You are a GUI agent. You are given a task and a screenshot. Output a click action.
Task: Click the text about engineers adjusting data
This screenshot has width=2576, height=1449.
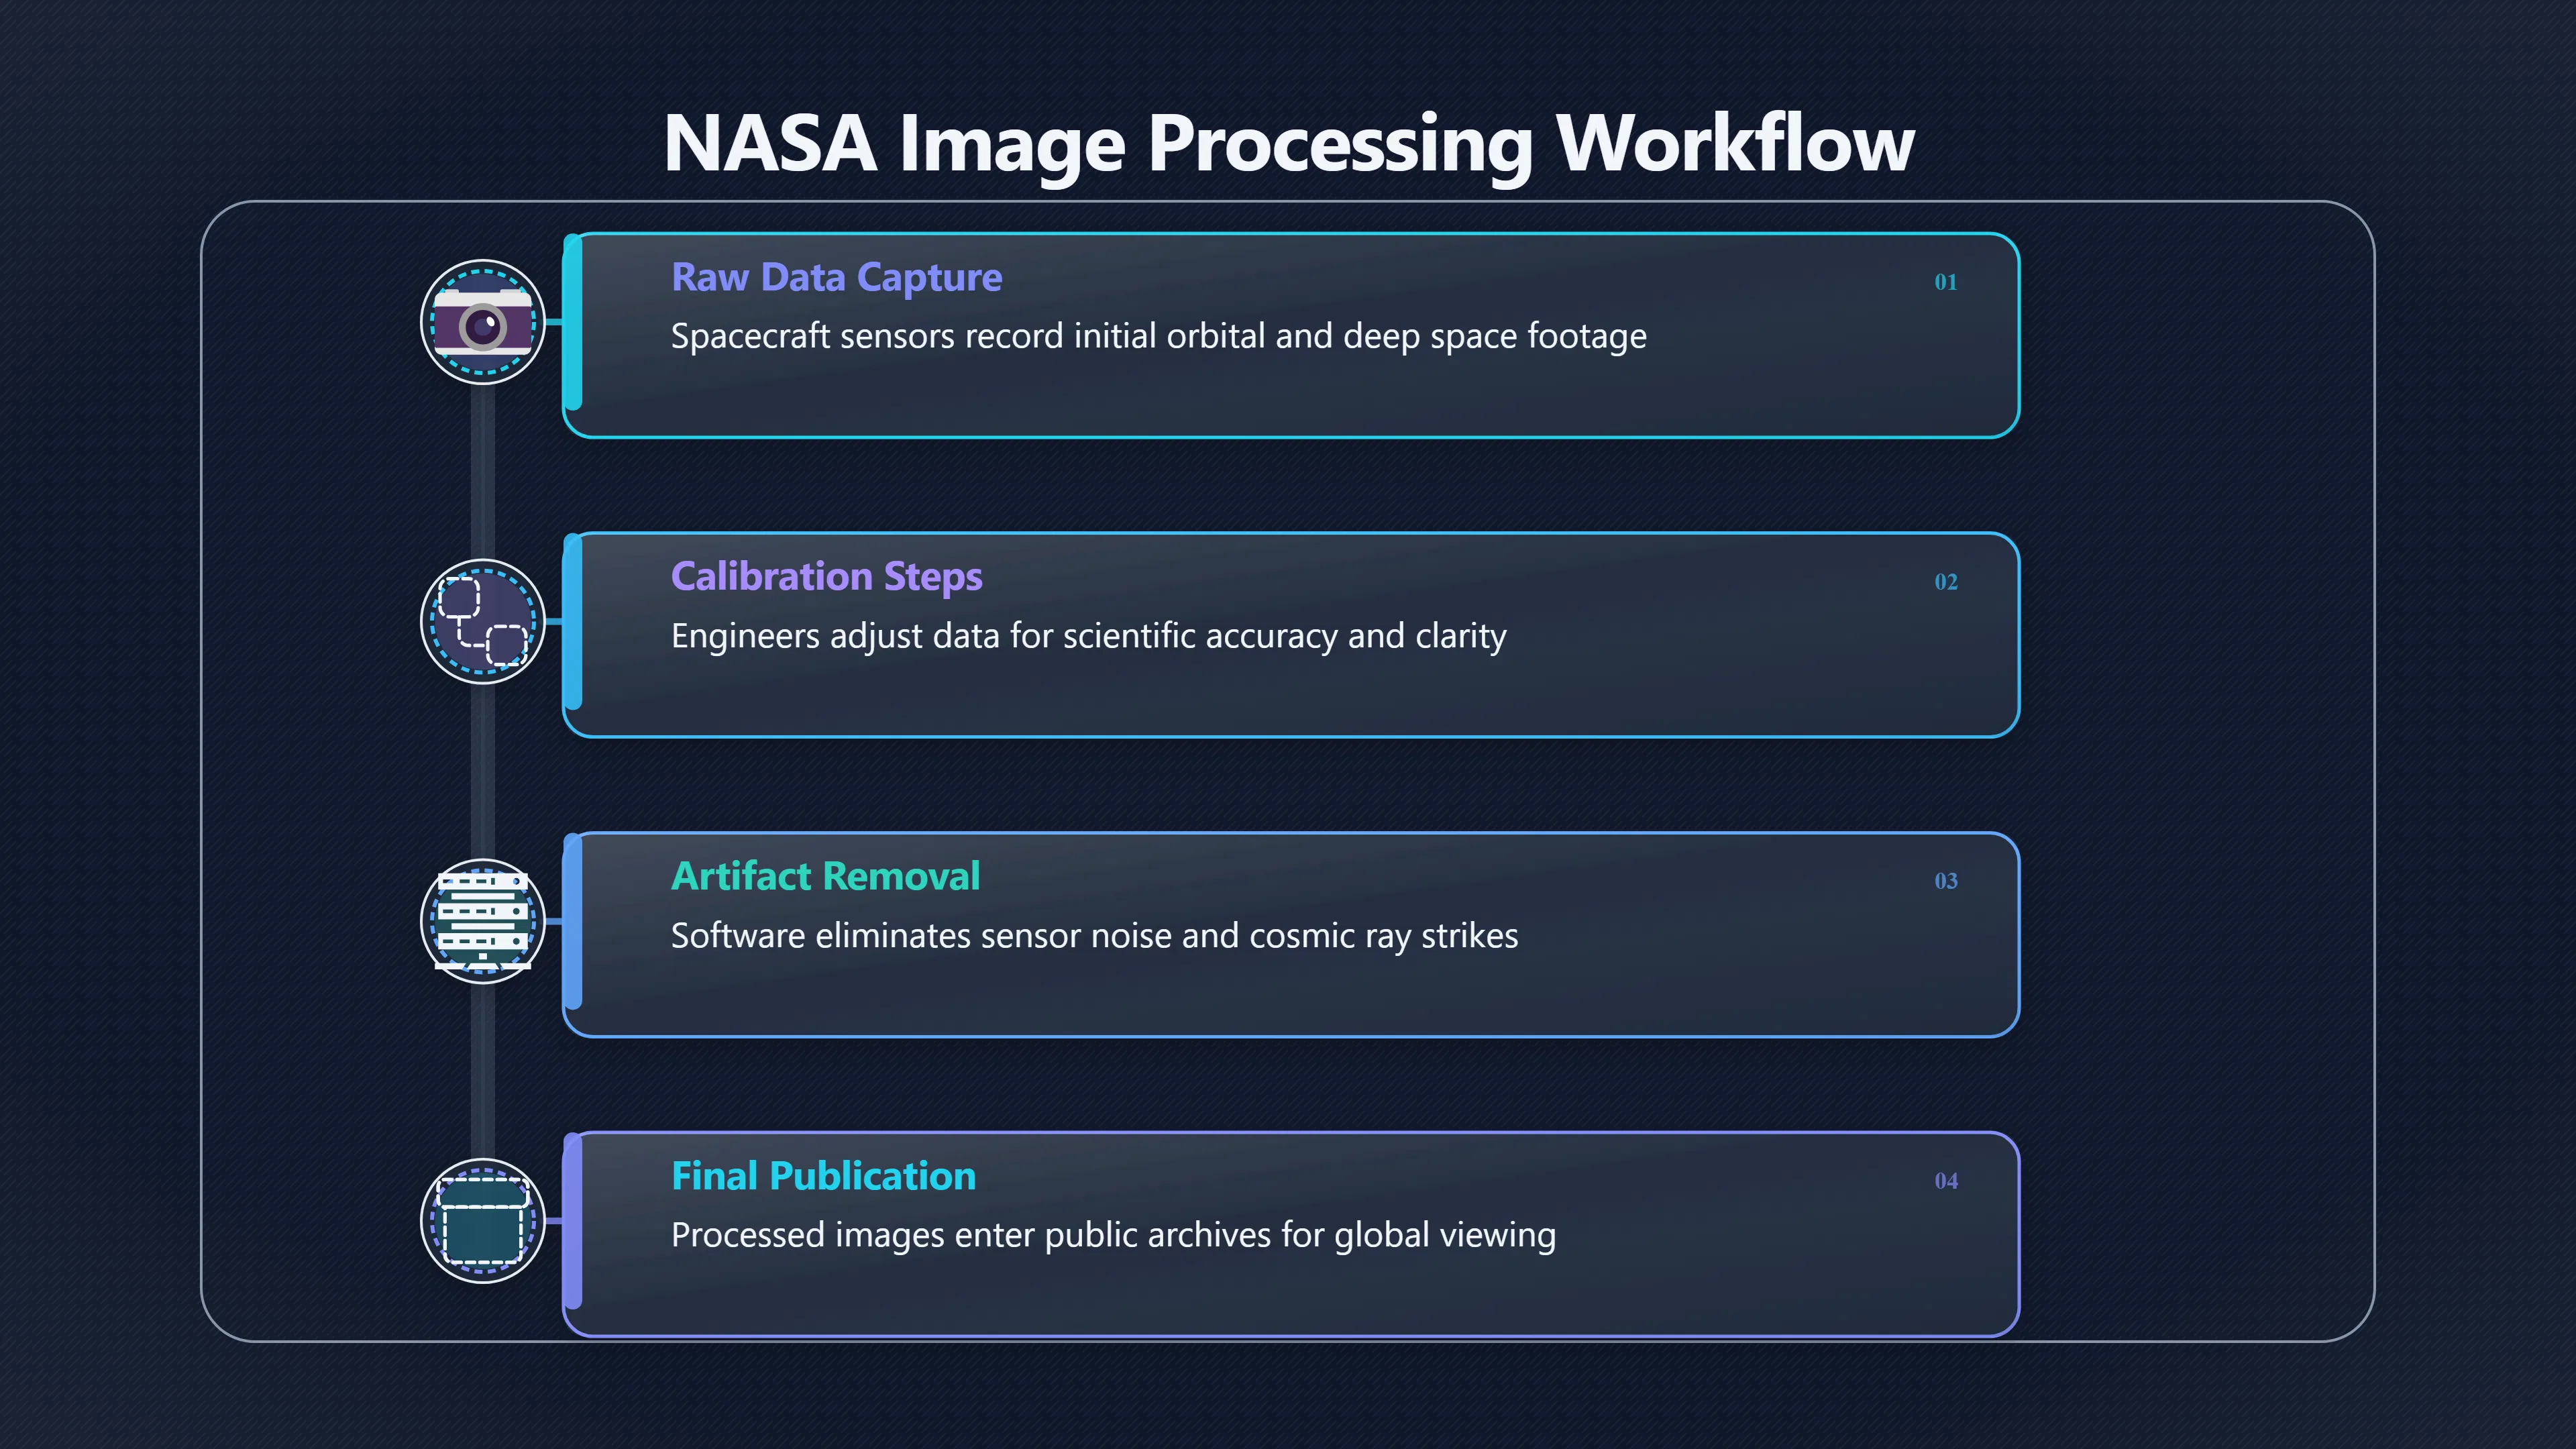(1088, 637)
